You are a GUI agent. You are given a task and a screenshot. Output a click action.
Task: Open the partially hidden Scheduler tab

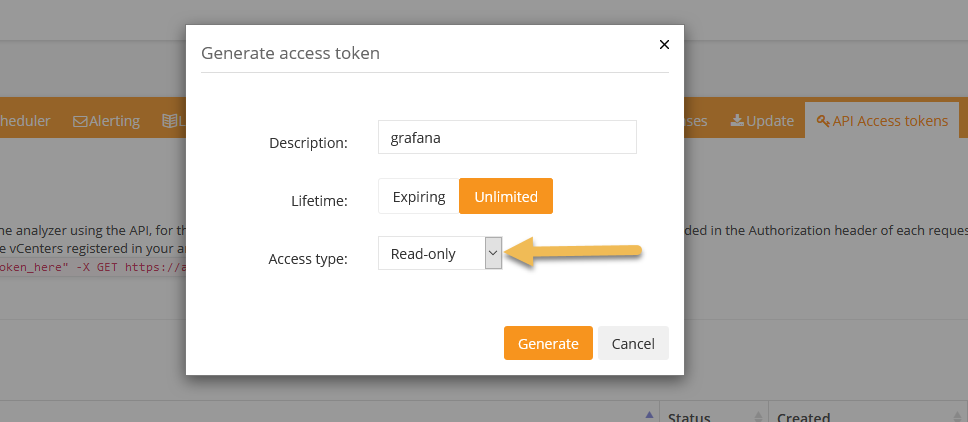tap(25, 121)
